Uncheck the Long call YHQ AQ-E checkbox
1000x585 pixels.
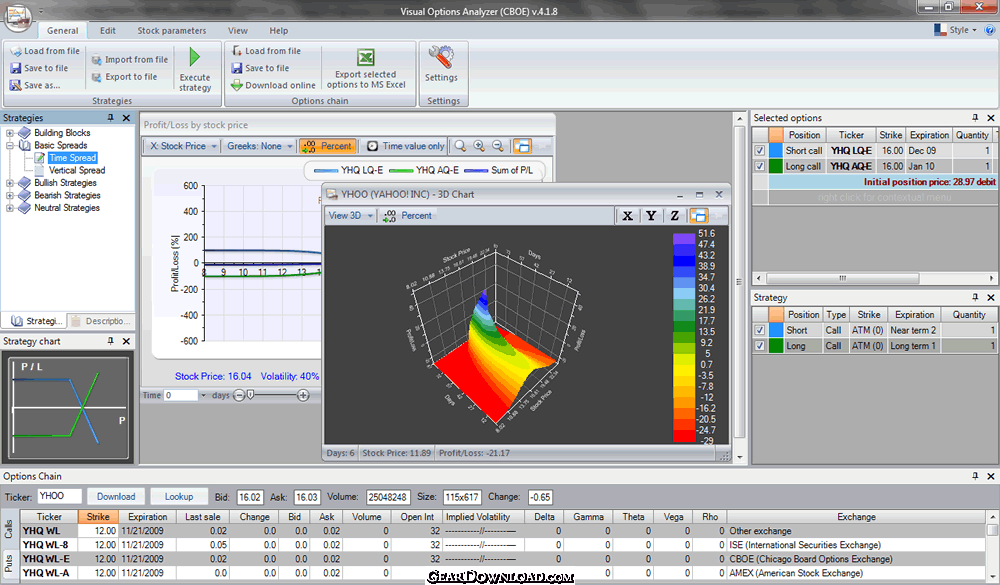(x=760, y=167)
